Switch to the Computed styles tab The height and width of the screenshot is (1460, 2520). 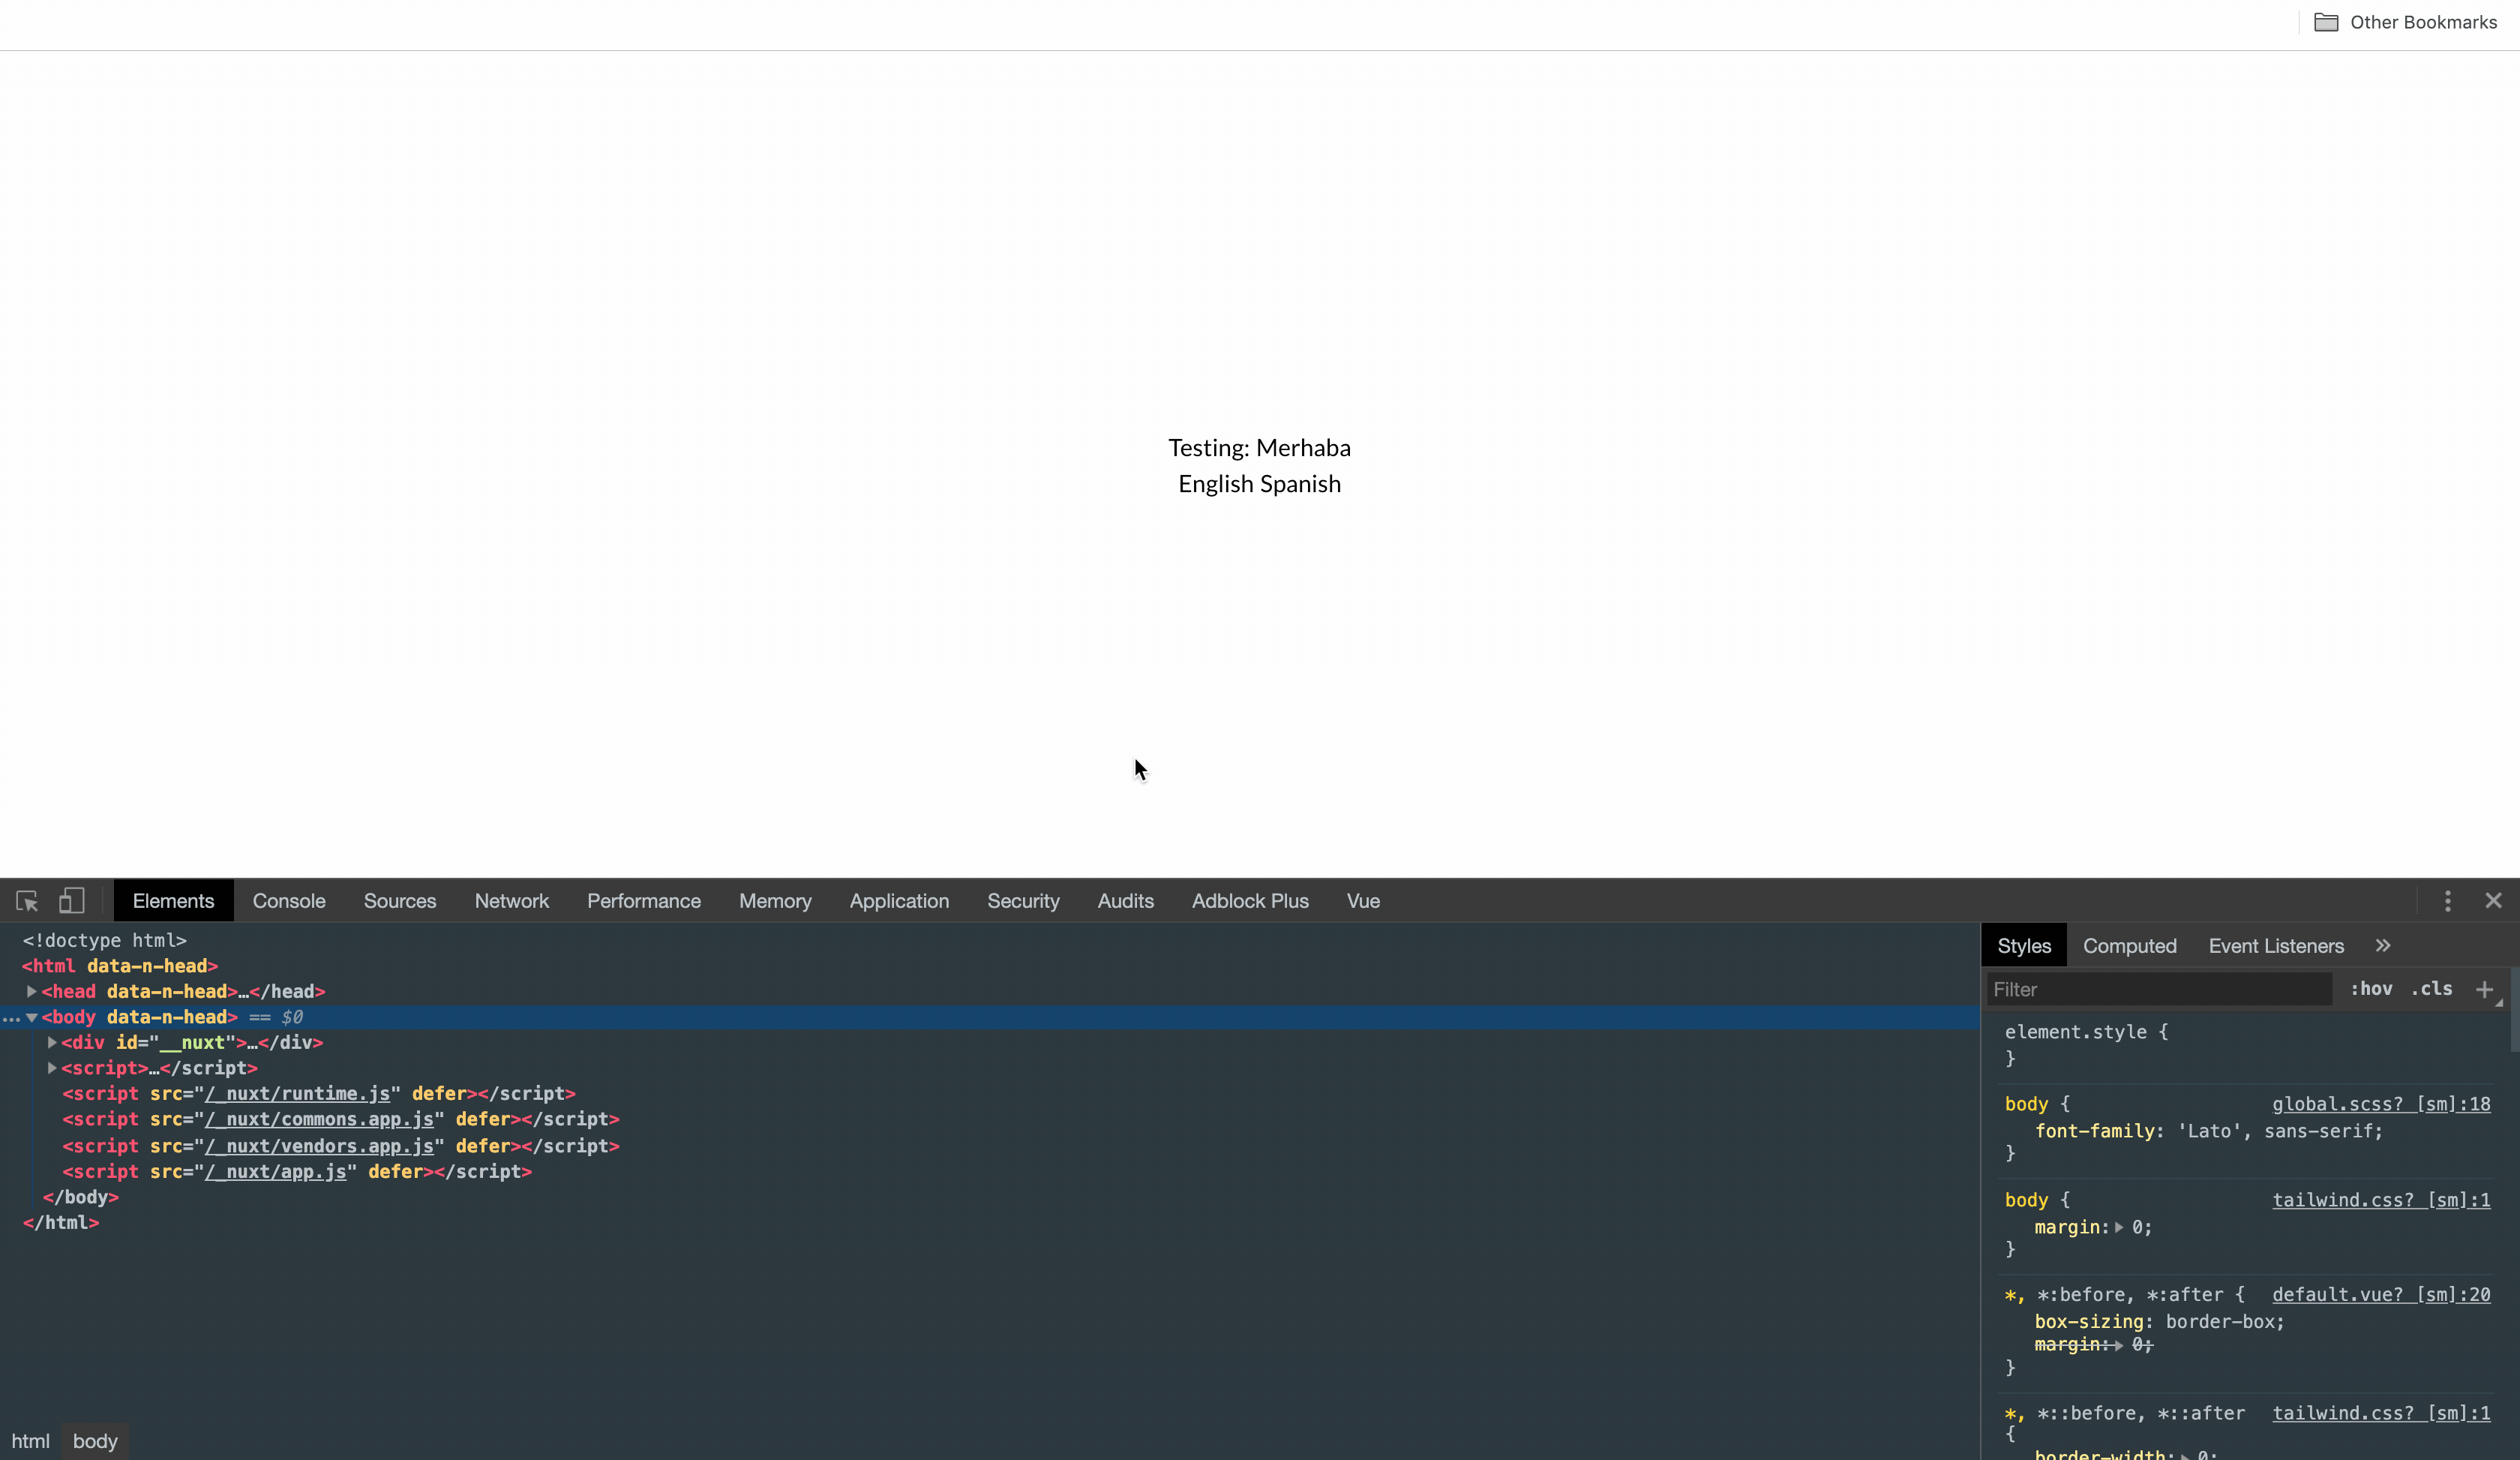point(2129,946)
